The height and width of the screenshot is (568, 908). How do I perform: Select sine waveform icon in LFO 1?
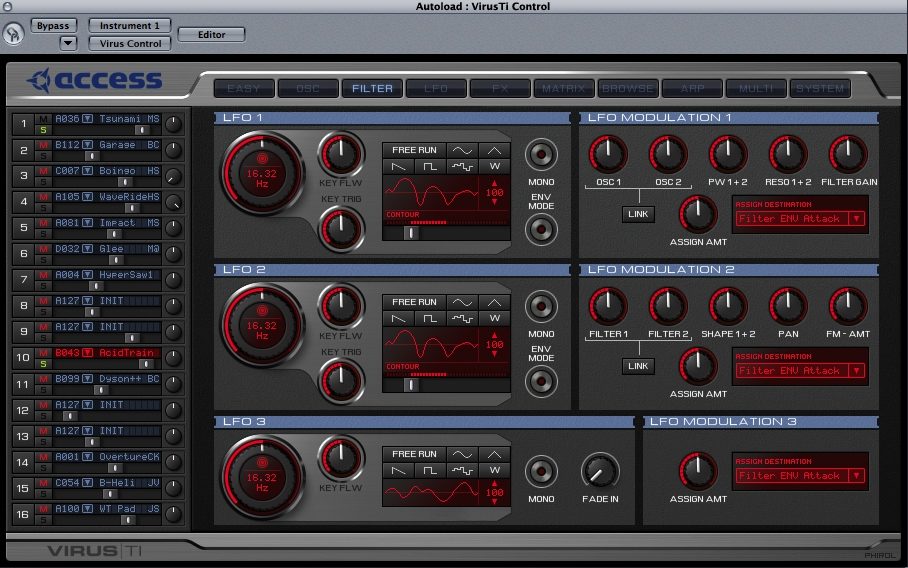click(462, 150)
